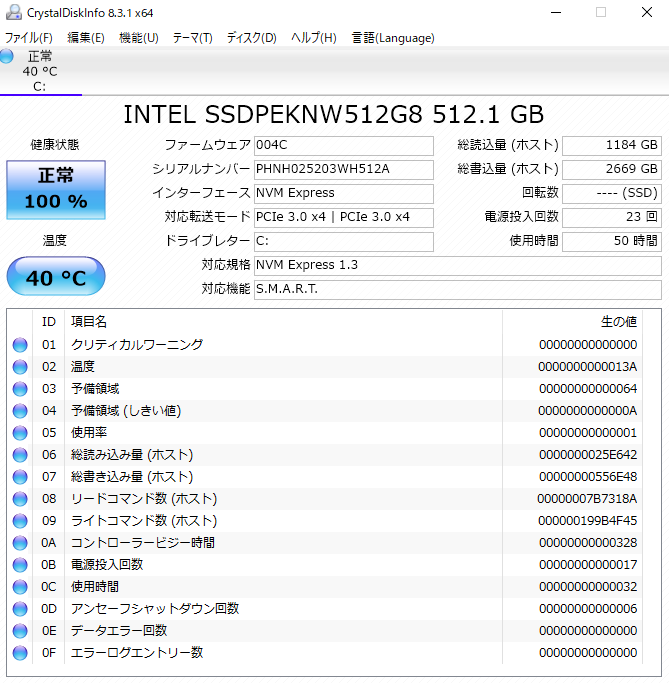669x683 pixels.
Task: Click the ファームウェア field showing 004C
Action: coord(344,145)
